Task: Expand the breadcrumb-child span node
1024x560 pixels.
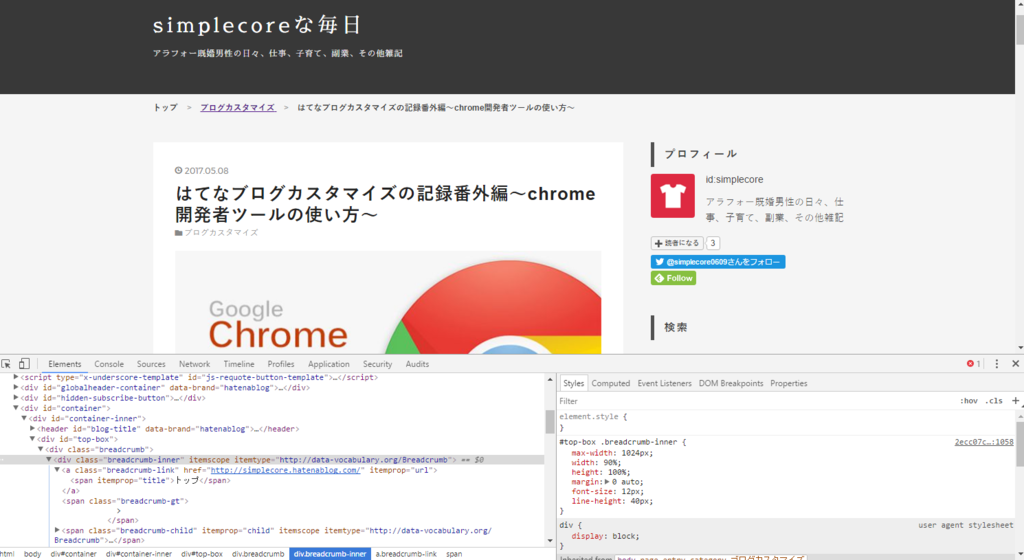Action: point(57,530)
